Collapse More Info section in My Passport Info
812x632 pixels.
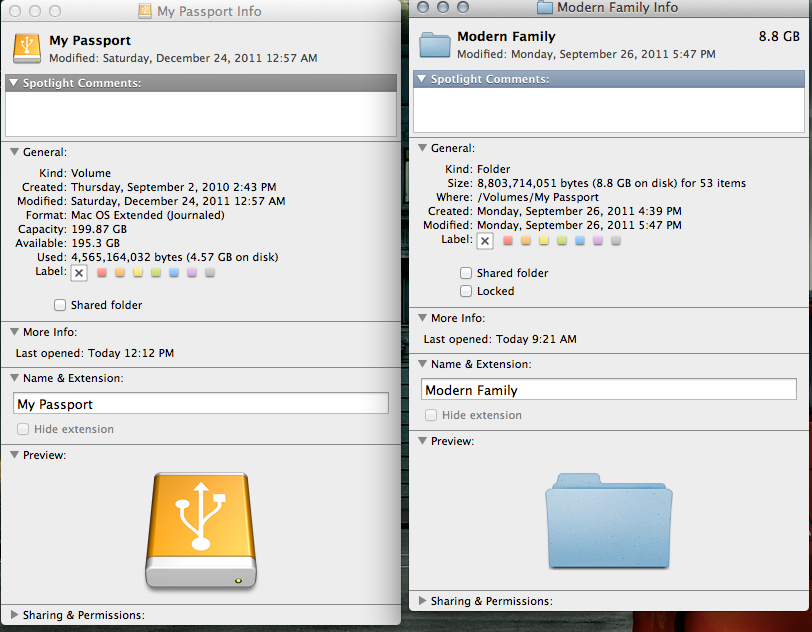point(14,332)
